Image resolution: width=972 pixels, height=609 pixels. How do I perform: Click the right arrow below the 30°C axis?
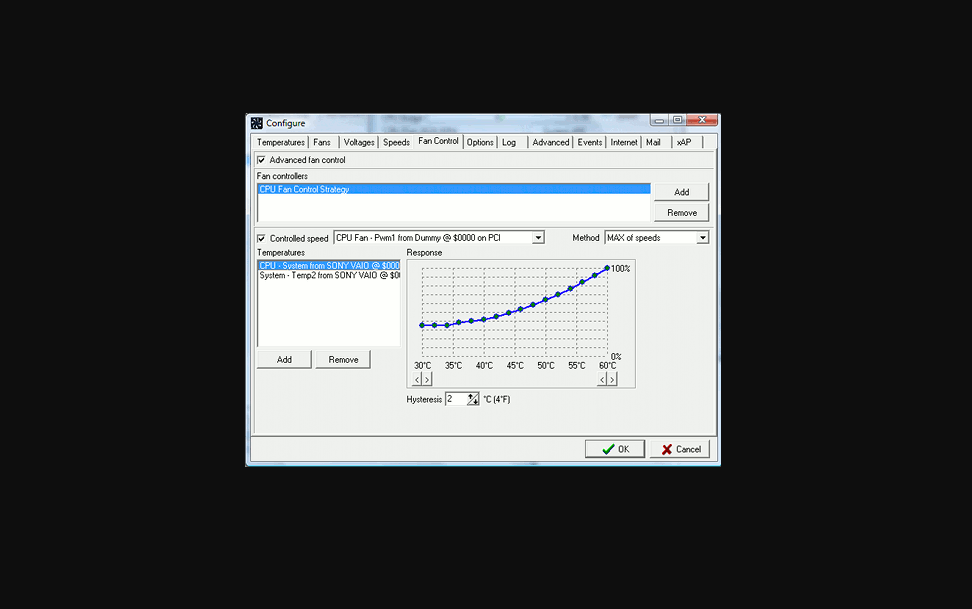[x=425, y=379]
